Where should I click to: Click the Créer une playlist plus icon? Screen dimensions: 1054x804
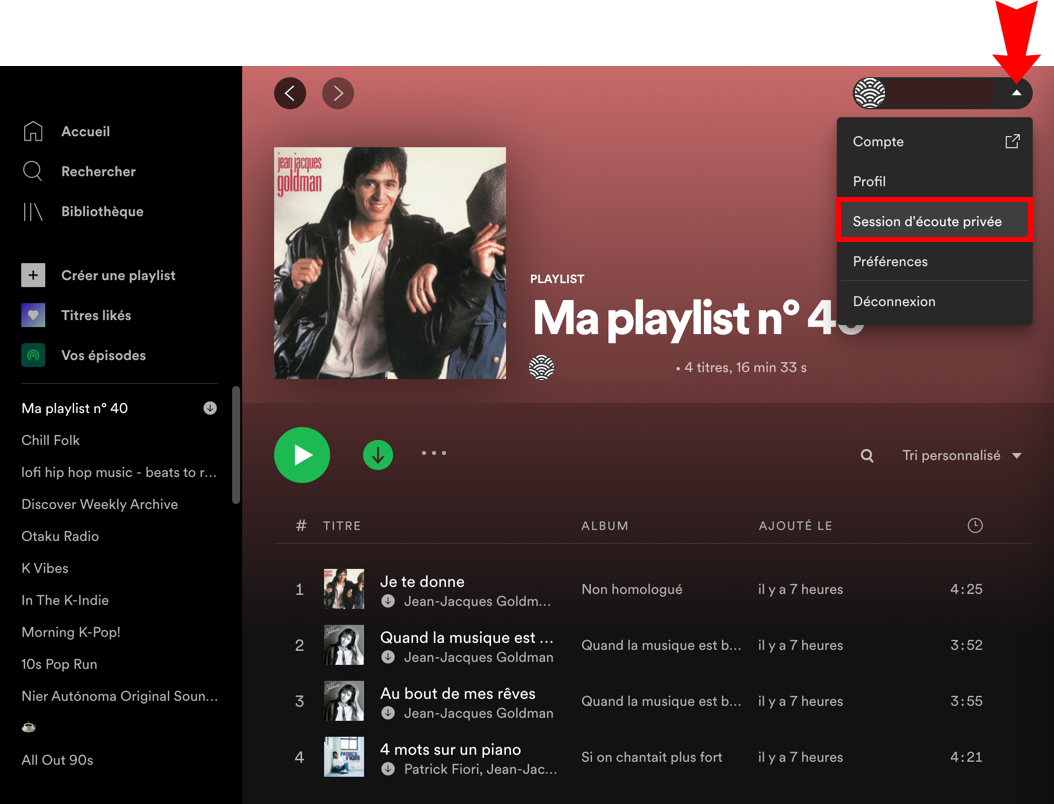click(x=34, y=275)
